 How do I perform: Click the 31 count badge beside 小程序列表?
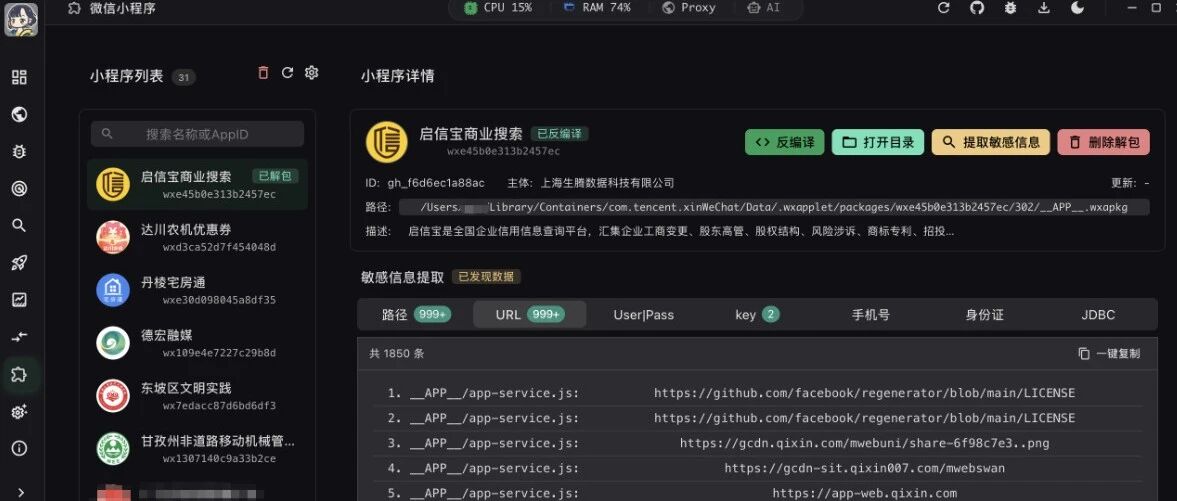pos(183,77)
